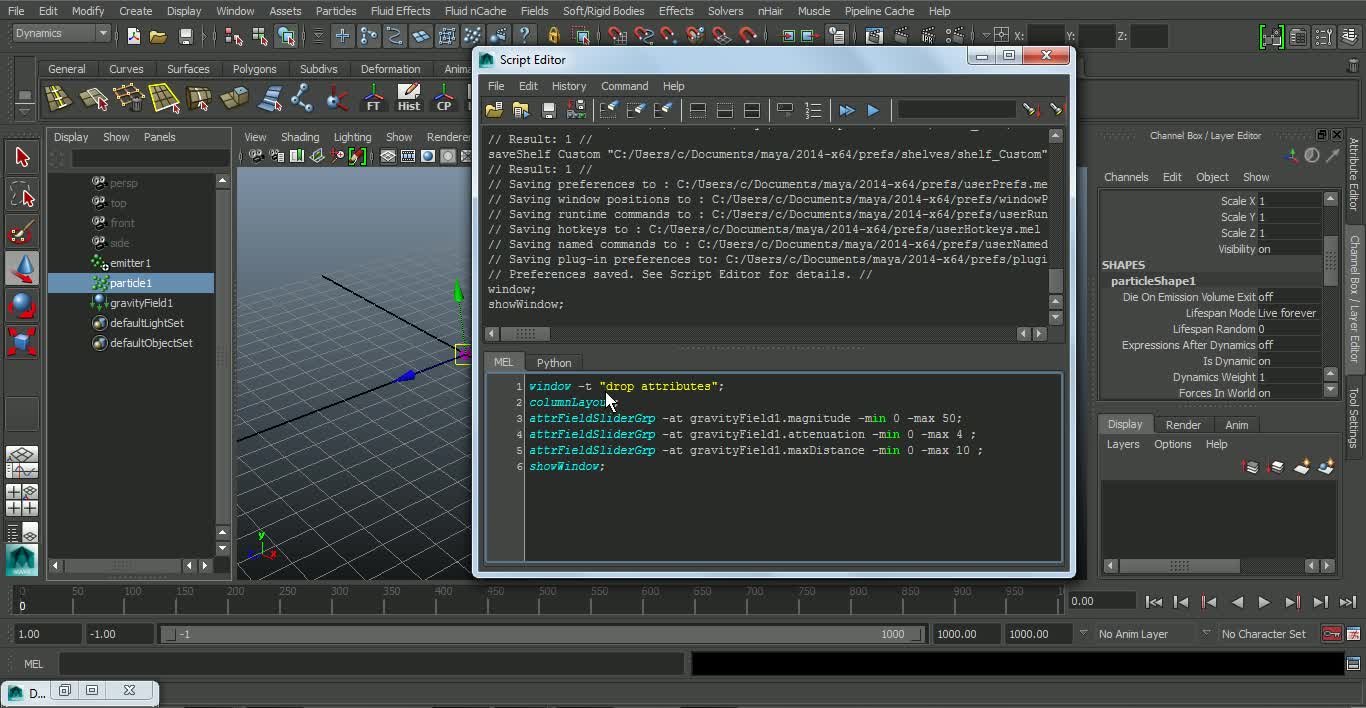The height and width of the screenshot is (708, 1366).
Task: Click the MEL command line input field
Action: pos(372,663)
